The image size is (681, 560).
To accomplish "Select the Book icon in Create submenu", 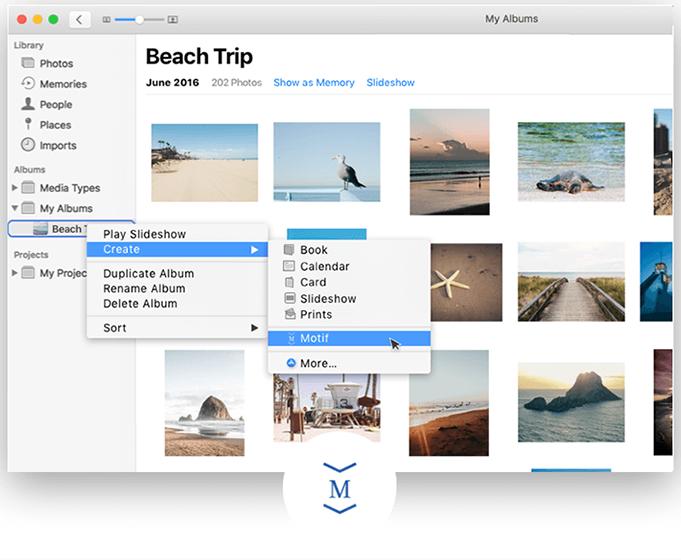I will point(289,250).
